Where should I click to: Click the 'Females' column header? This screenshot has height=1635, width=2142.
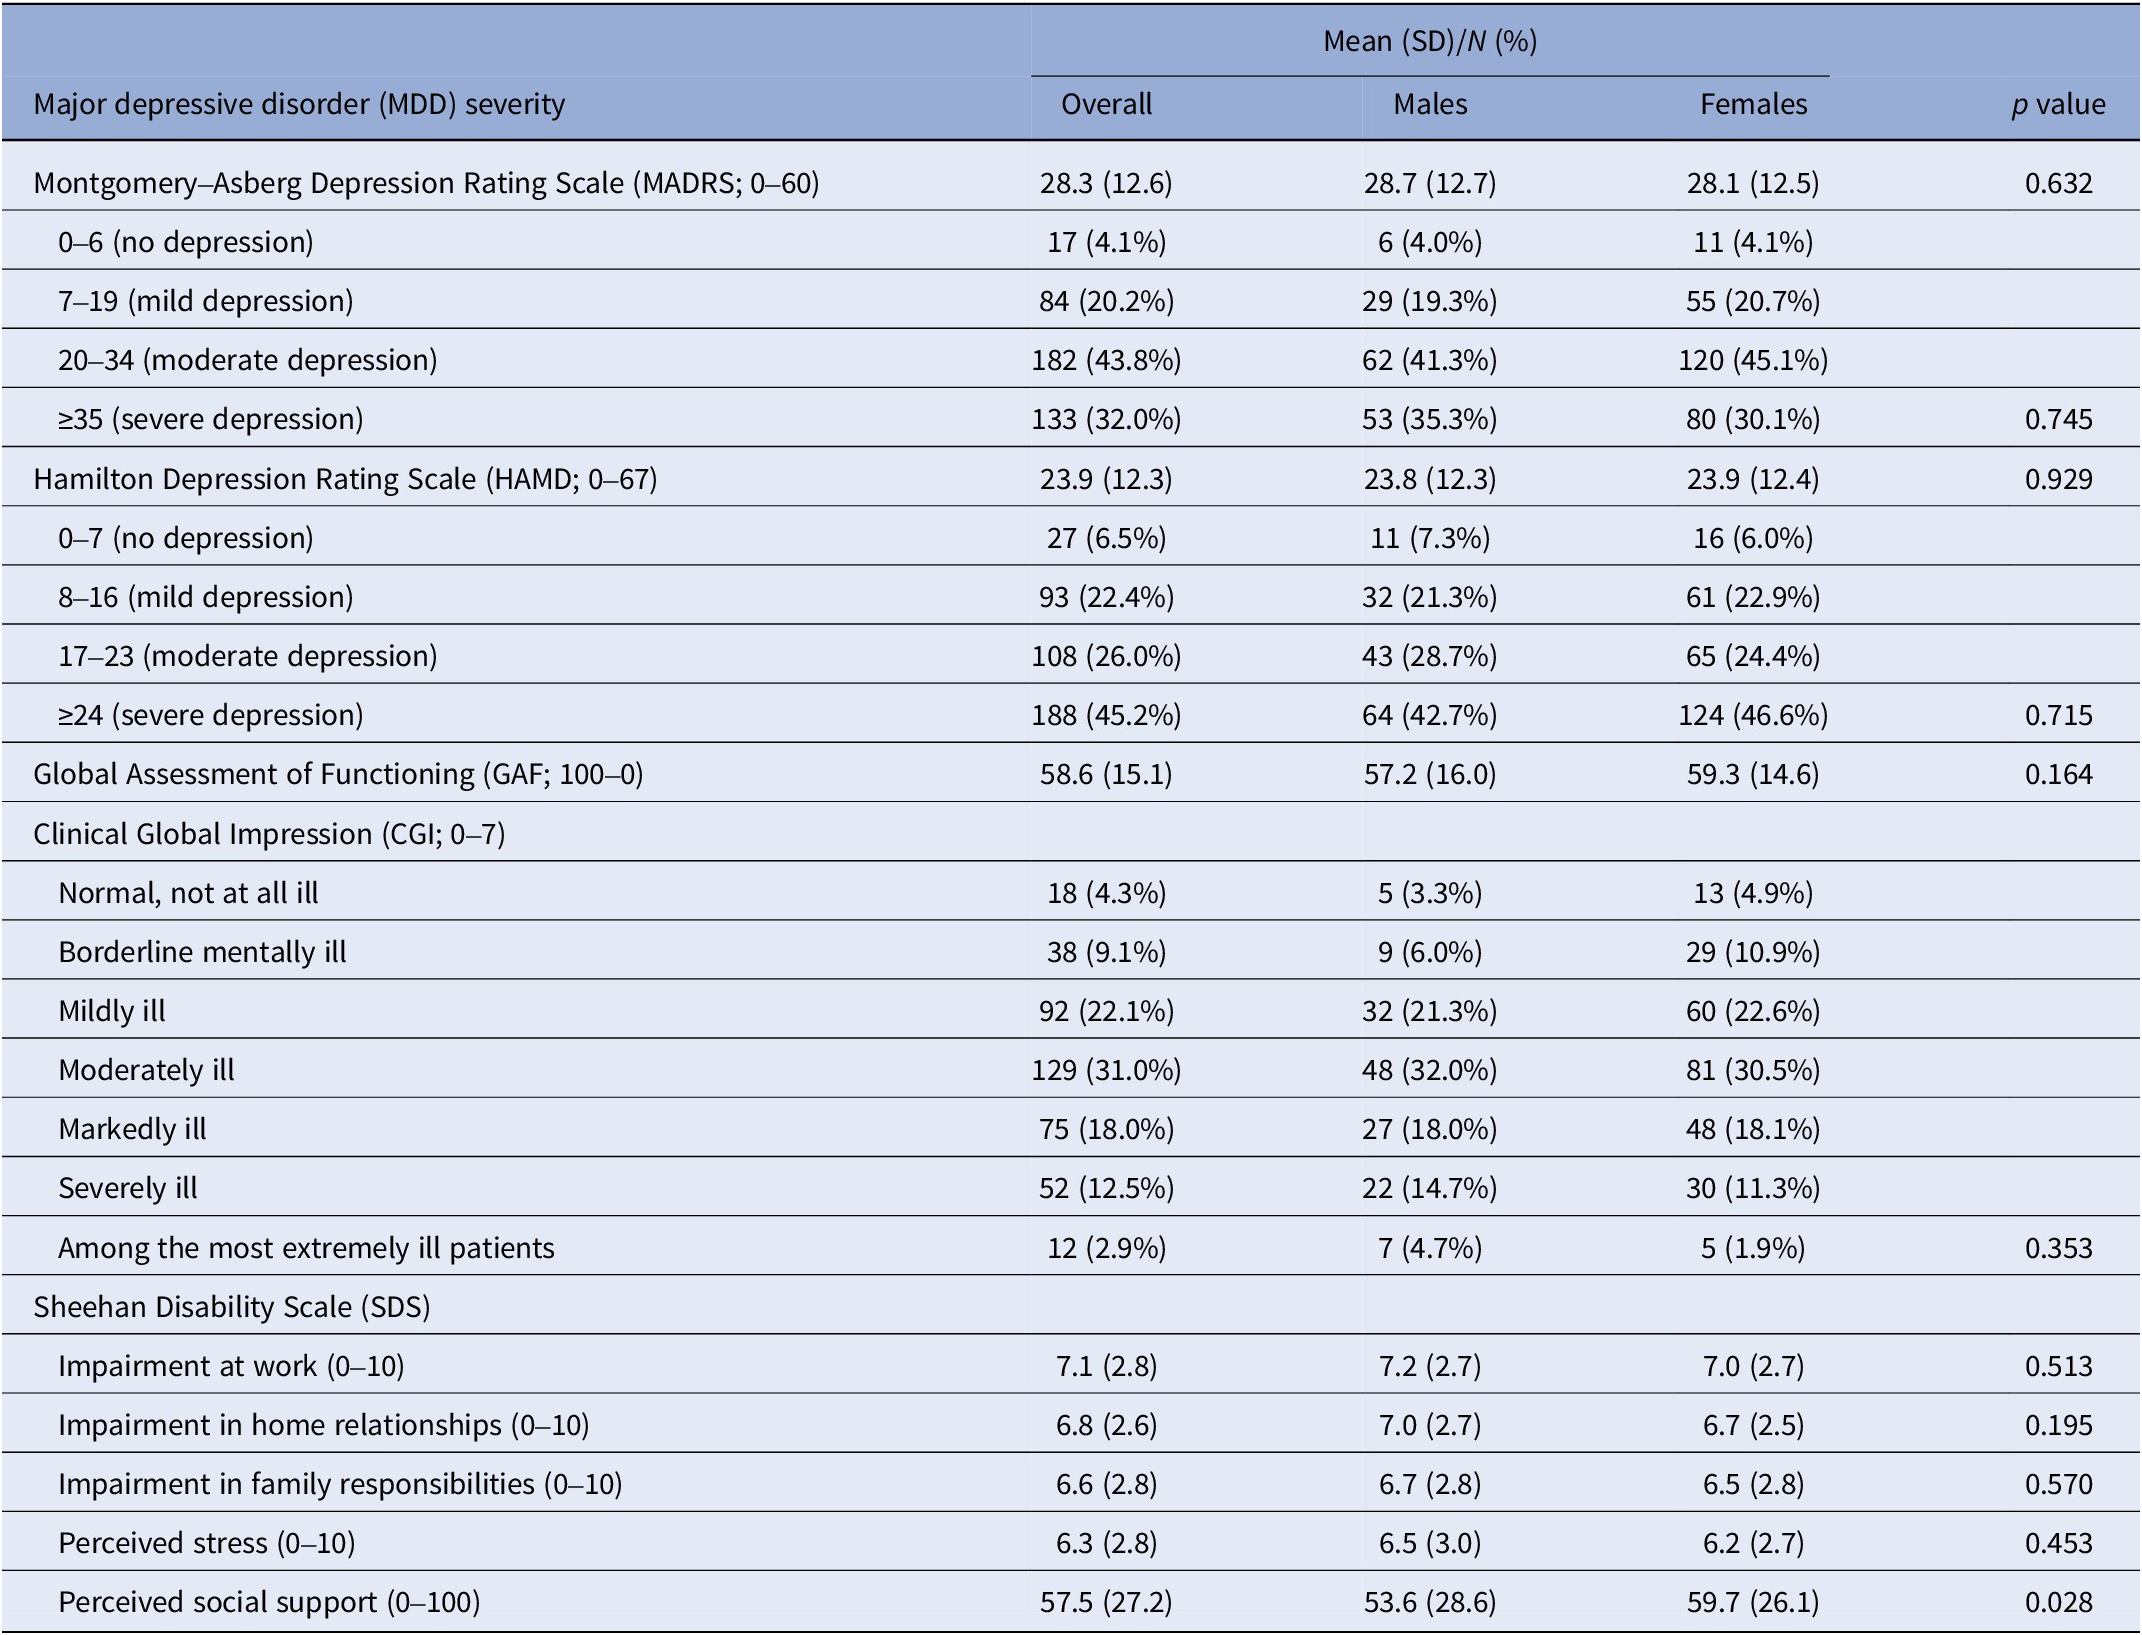click(1753, 105)
